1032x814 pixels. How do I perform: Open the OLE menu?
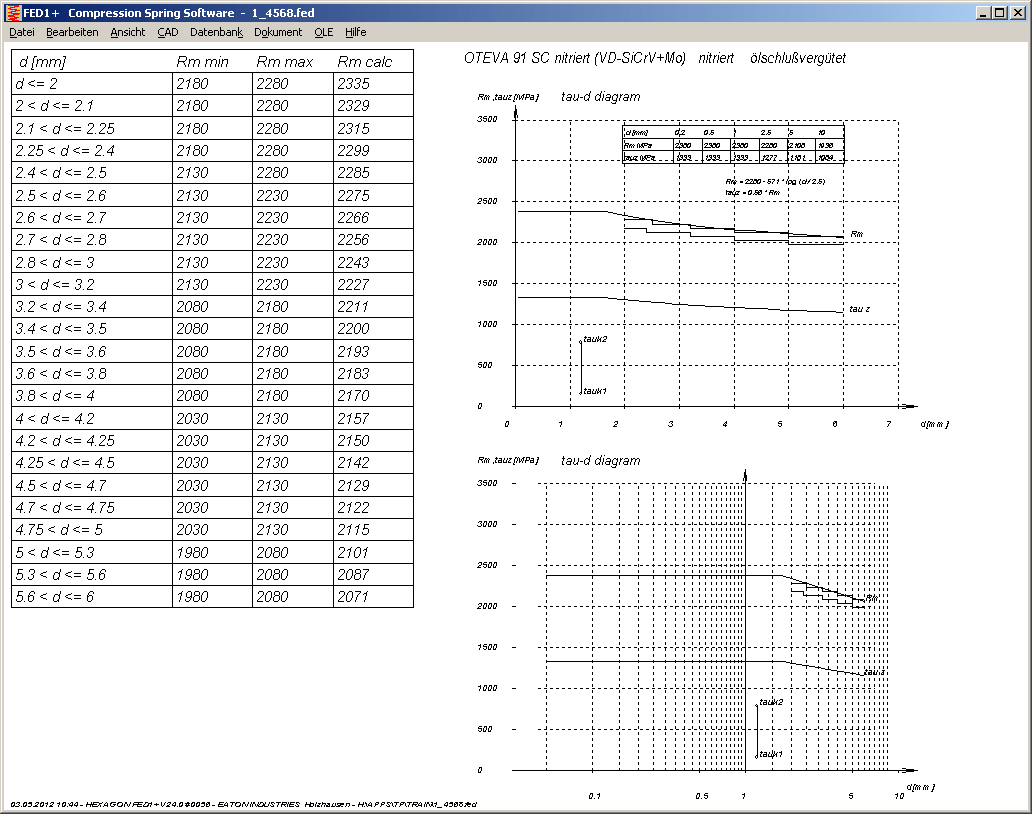coord(323,32)
